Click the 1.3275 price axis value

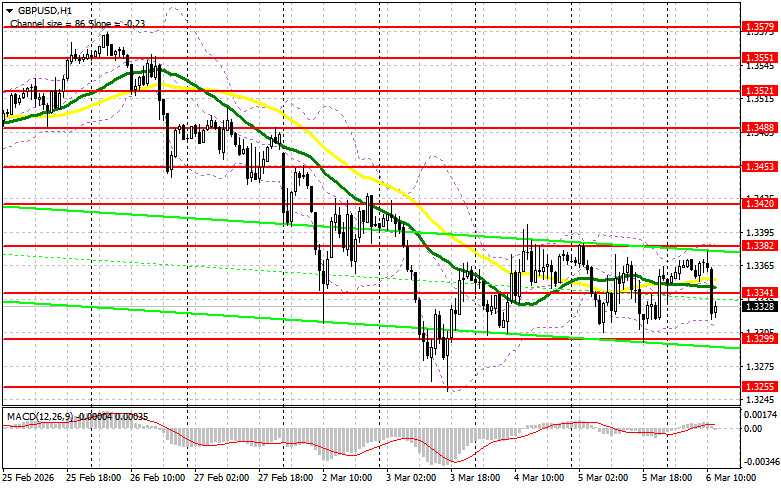pos(761,367)
